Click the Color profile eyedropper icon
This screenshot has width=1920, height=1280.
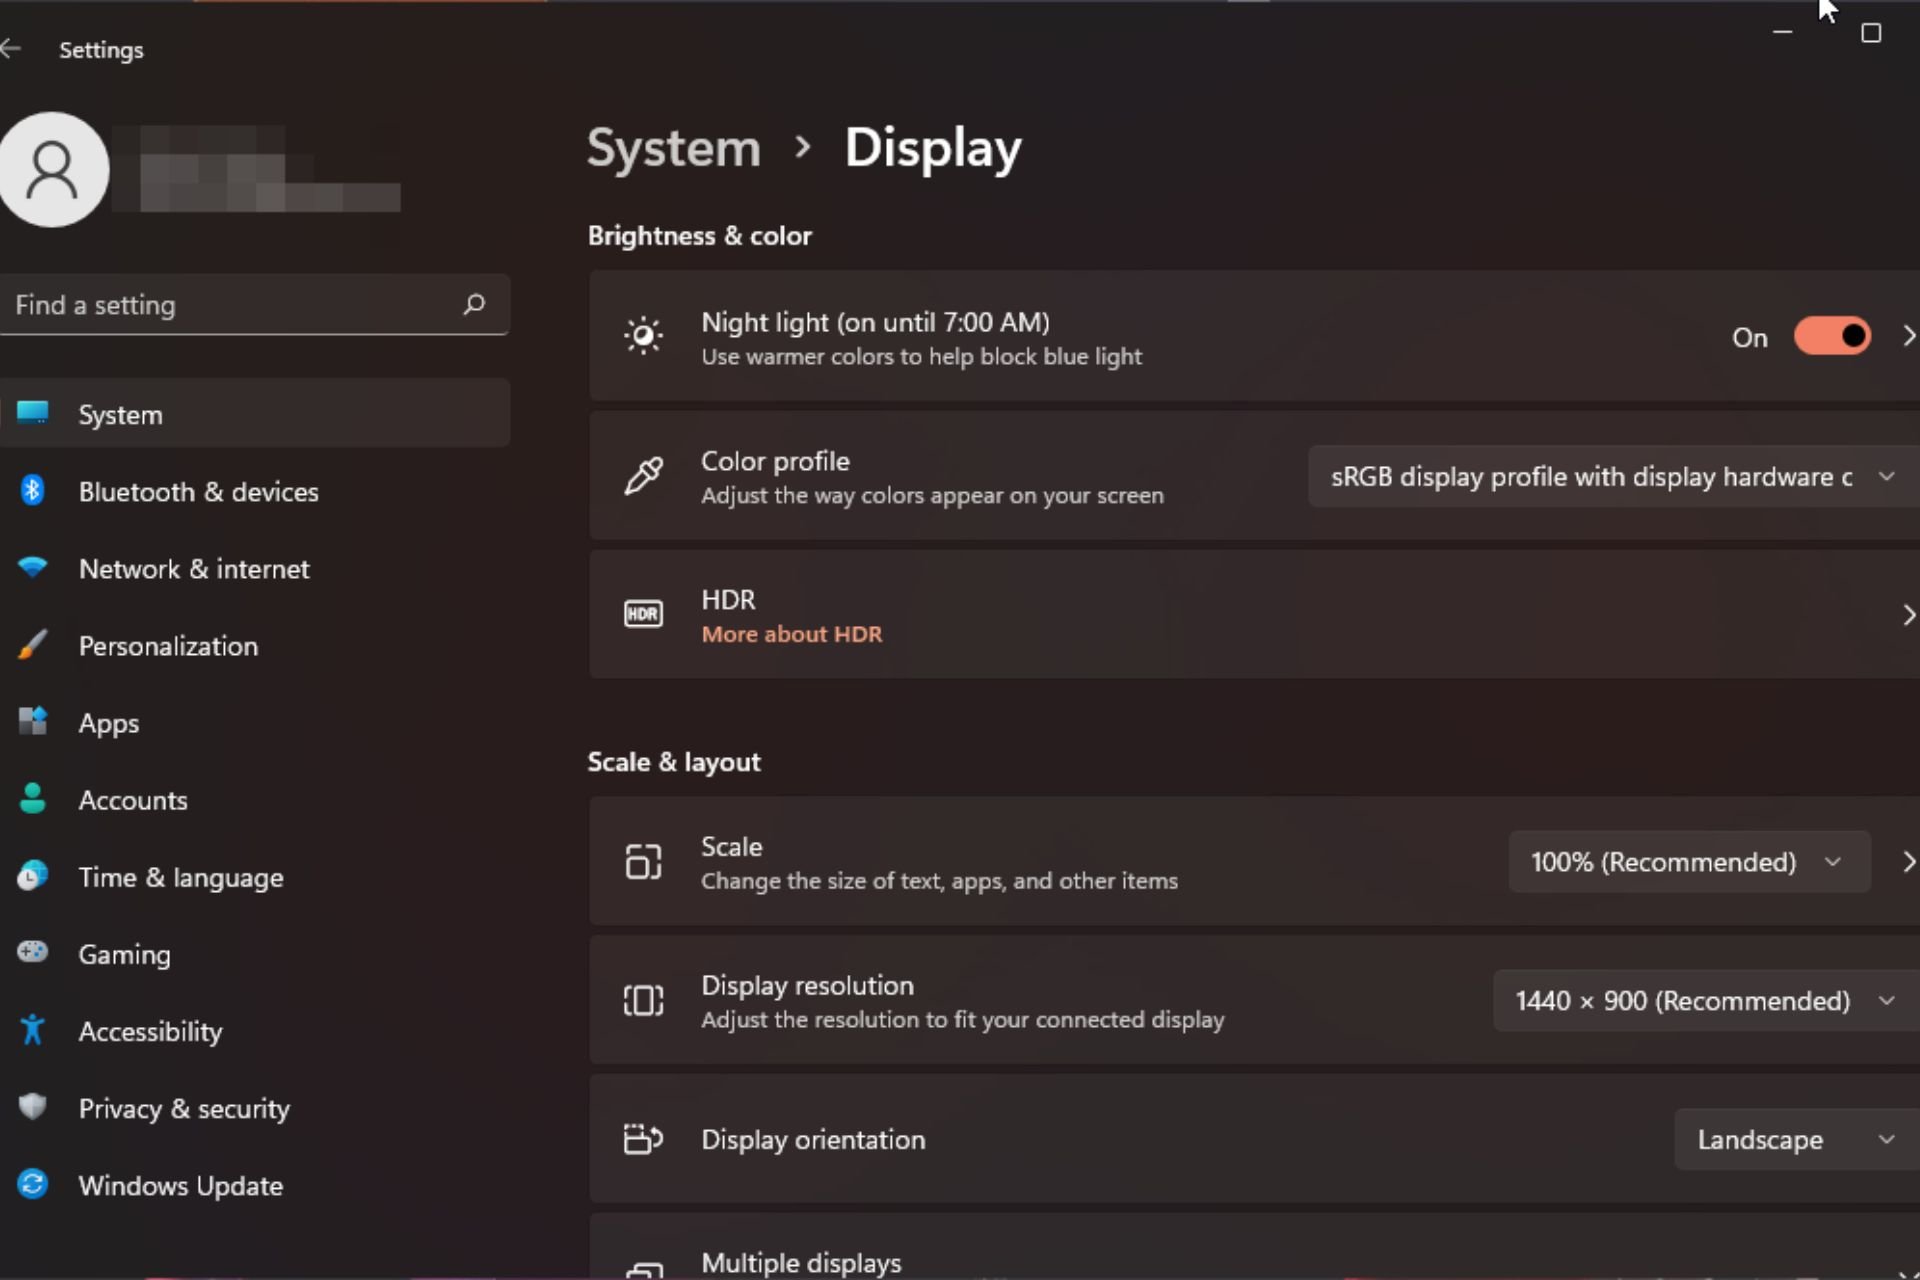click(643, 475)
